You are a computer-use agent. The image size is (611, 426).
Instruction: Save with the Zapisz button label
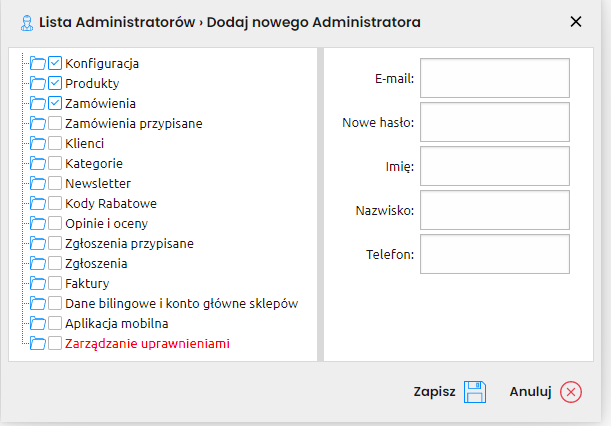(x=434, y=391)
